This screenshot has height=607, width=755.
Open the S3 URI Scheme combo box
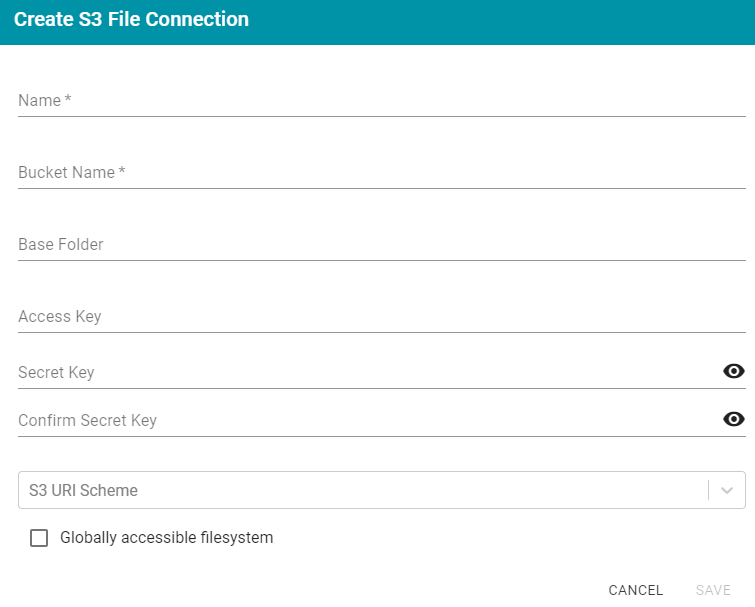click(x=382, y=490)
